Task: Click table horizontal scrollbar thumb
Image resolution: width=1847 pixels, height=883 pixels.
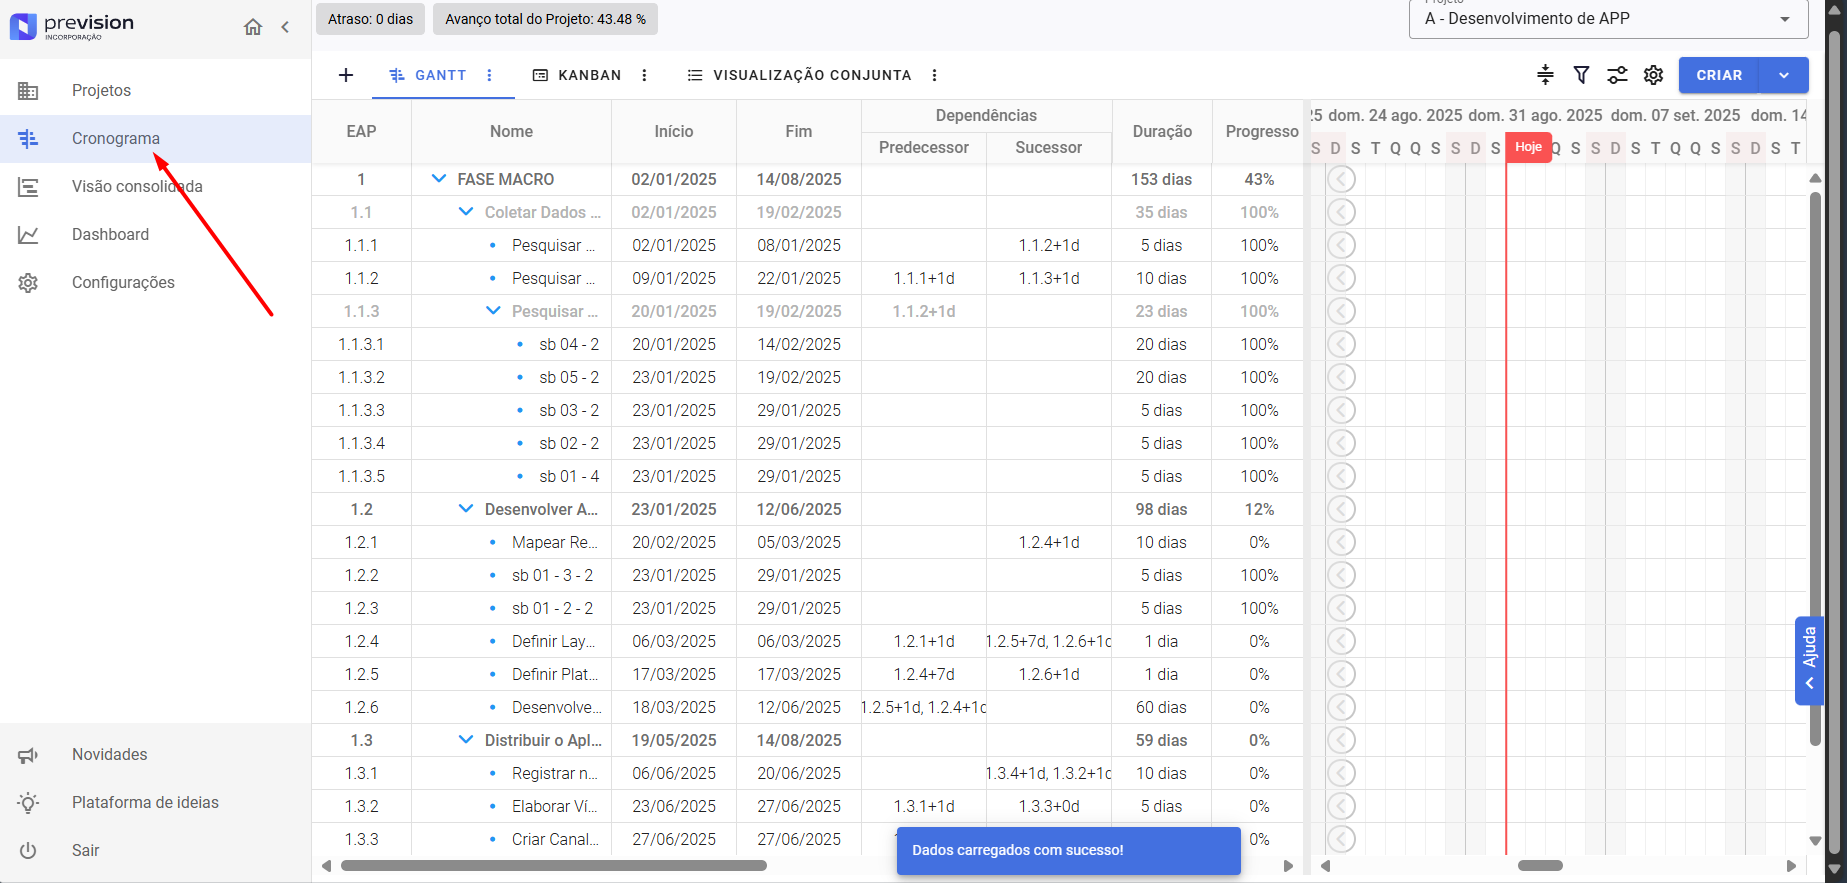Action: [554, 866]
